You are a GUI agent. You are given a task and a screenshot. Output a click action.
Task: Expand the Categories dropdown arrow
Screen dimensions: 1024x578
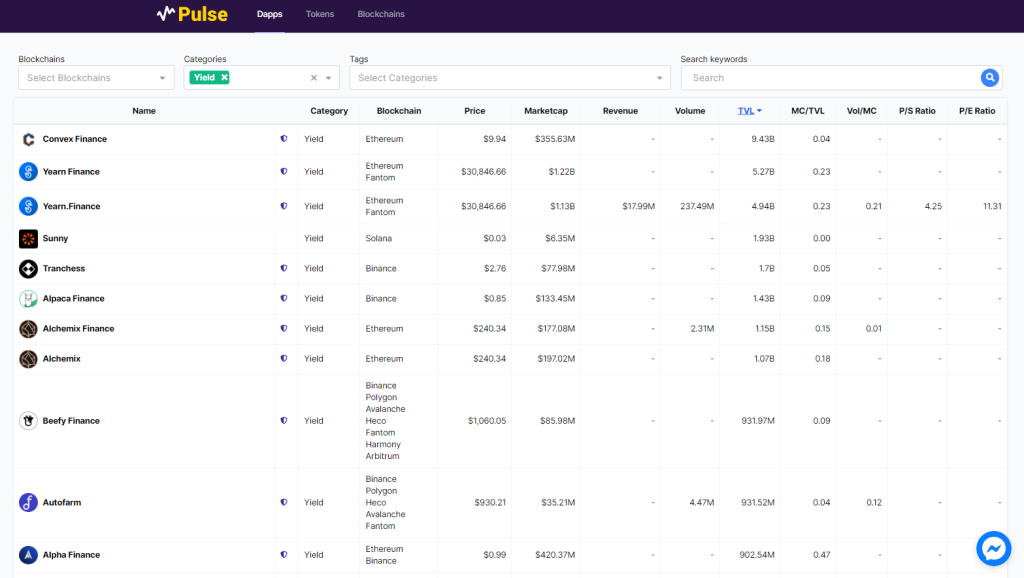tap(328, 78)
